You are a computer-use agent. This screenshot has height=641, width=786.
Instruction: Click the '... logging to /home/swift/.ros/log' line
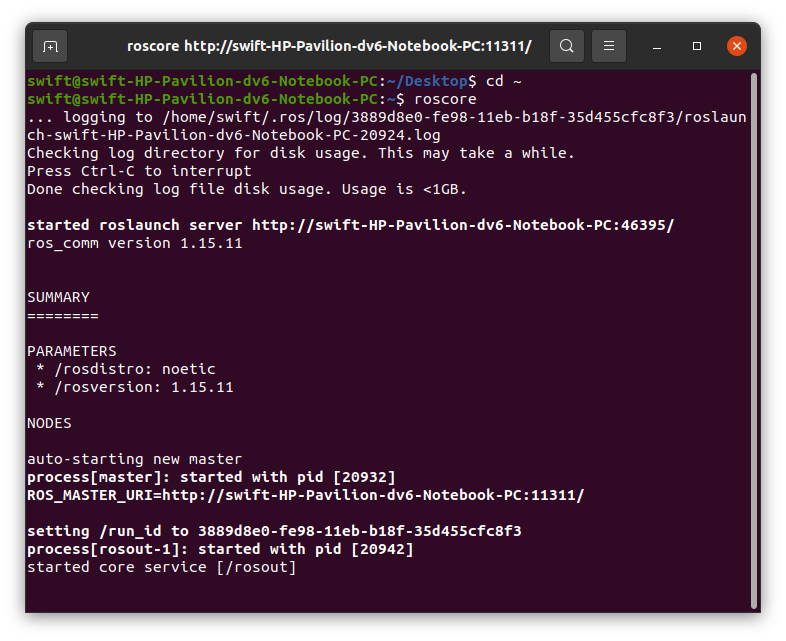pos(386,117)
